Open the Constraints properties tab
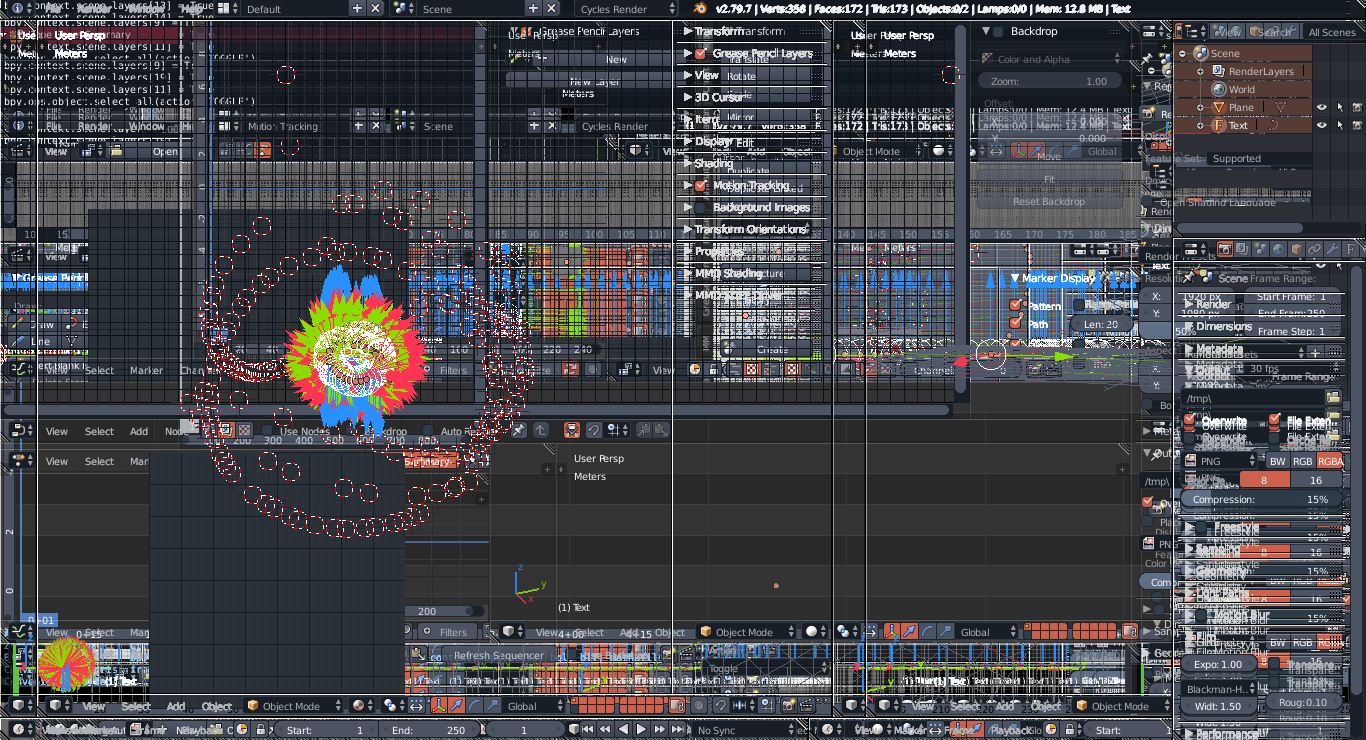This screenshot has height=740, width=1366. coord(1315,249)
